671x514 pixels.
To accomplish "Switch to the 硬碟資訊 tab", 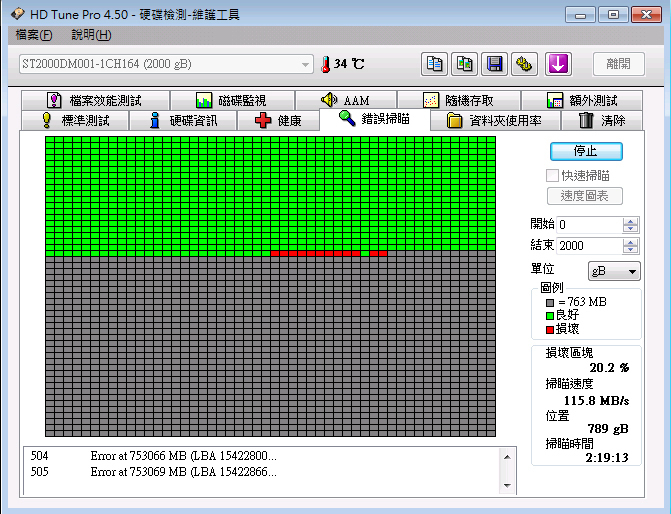I will pos(183,120).
